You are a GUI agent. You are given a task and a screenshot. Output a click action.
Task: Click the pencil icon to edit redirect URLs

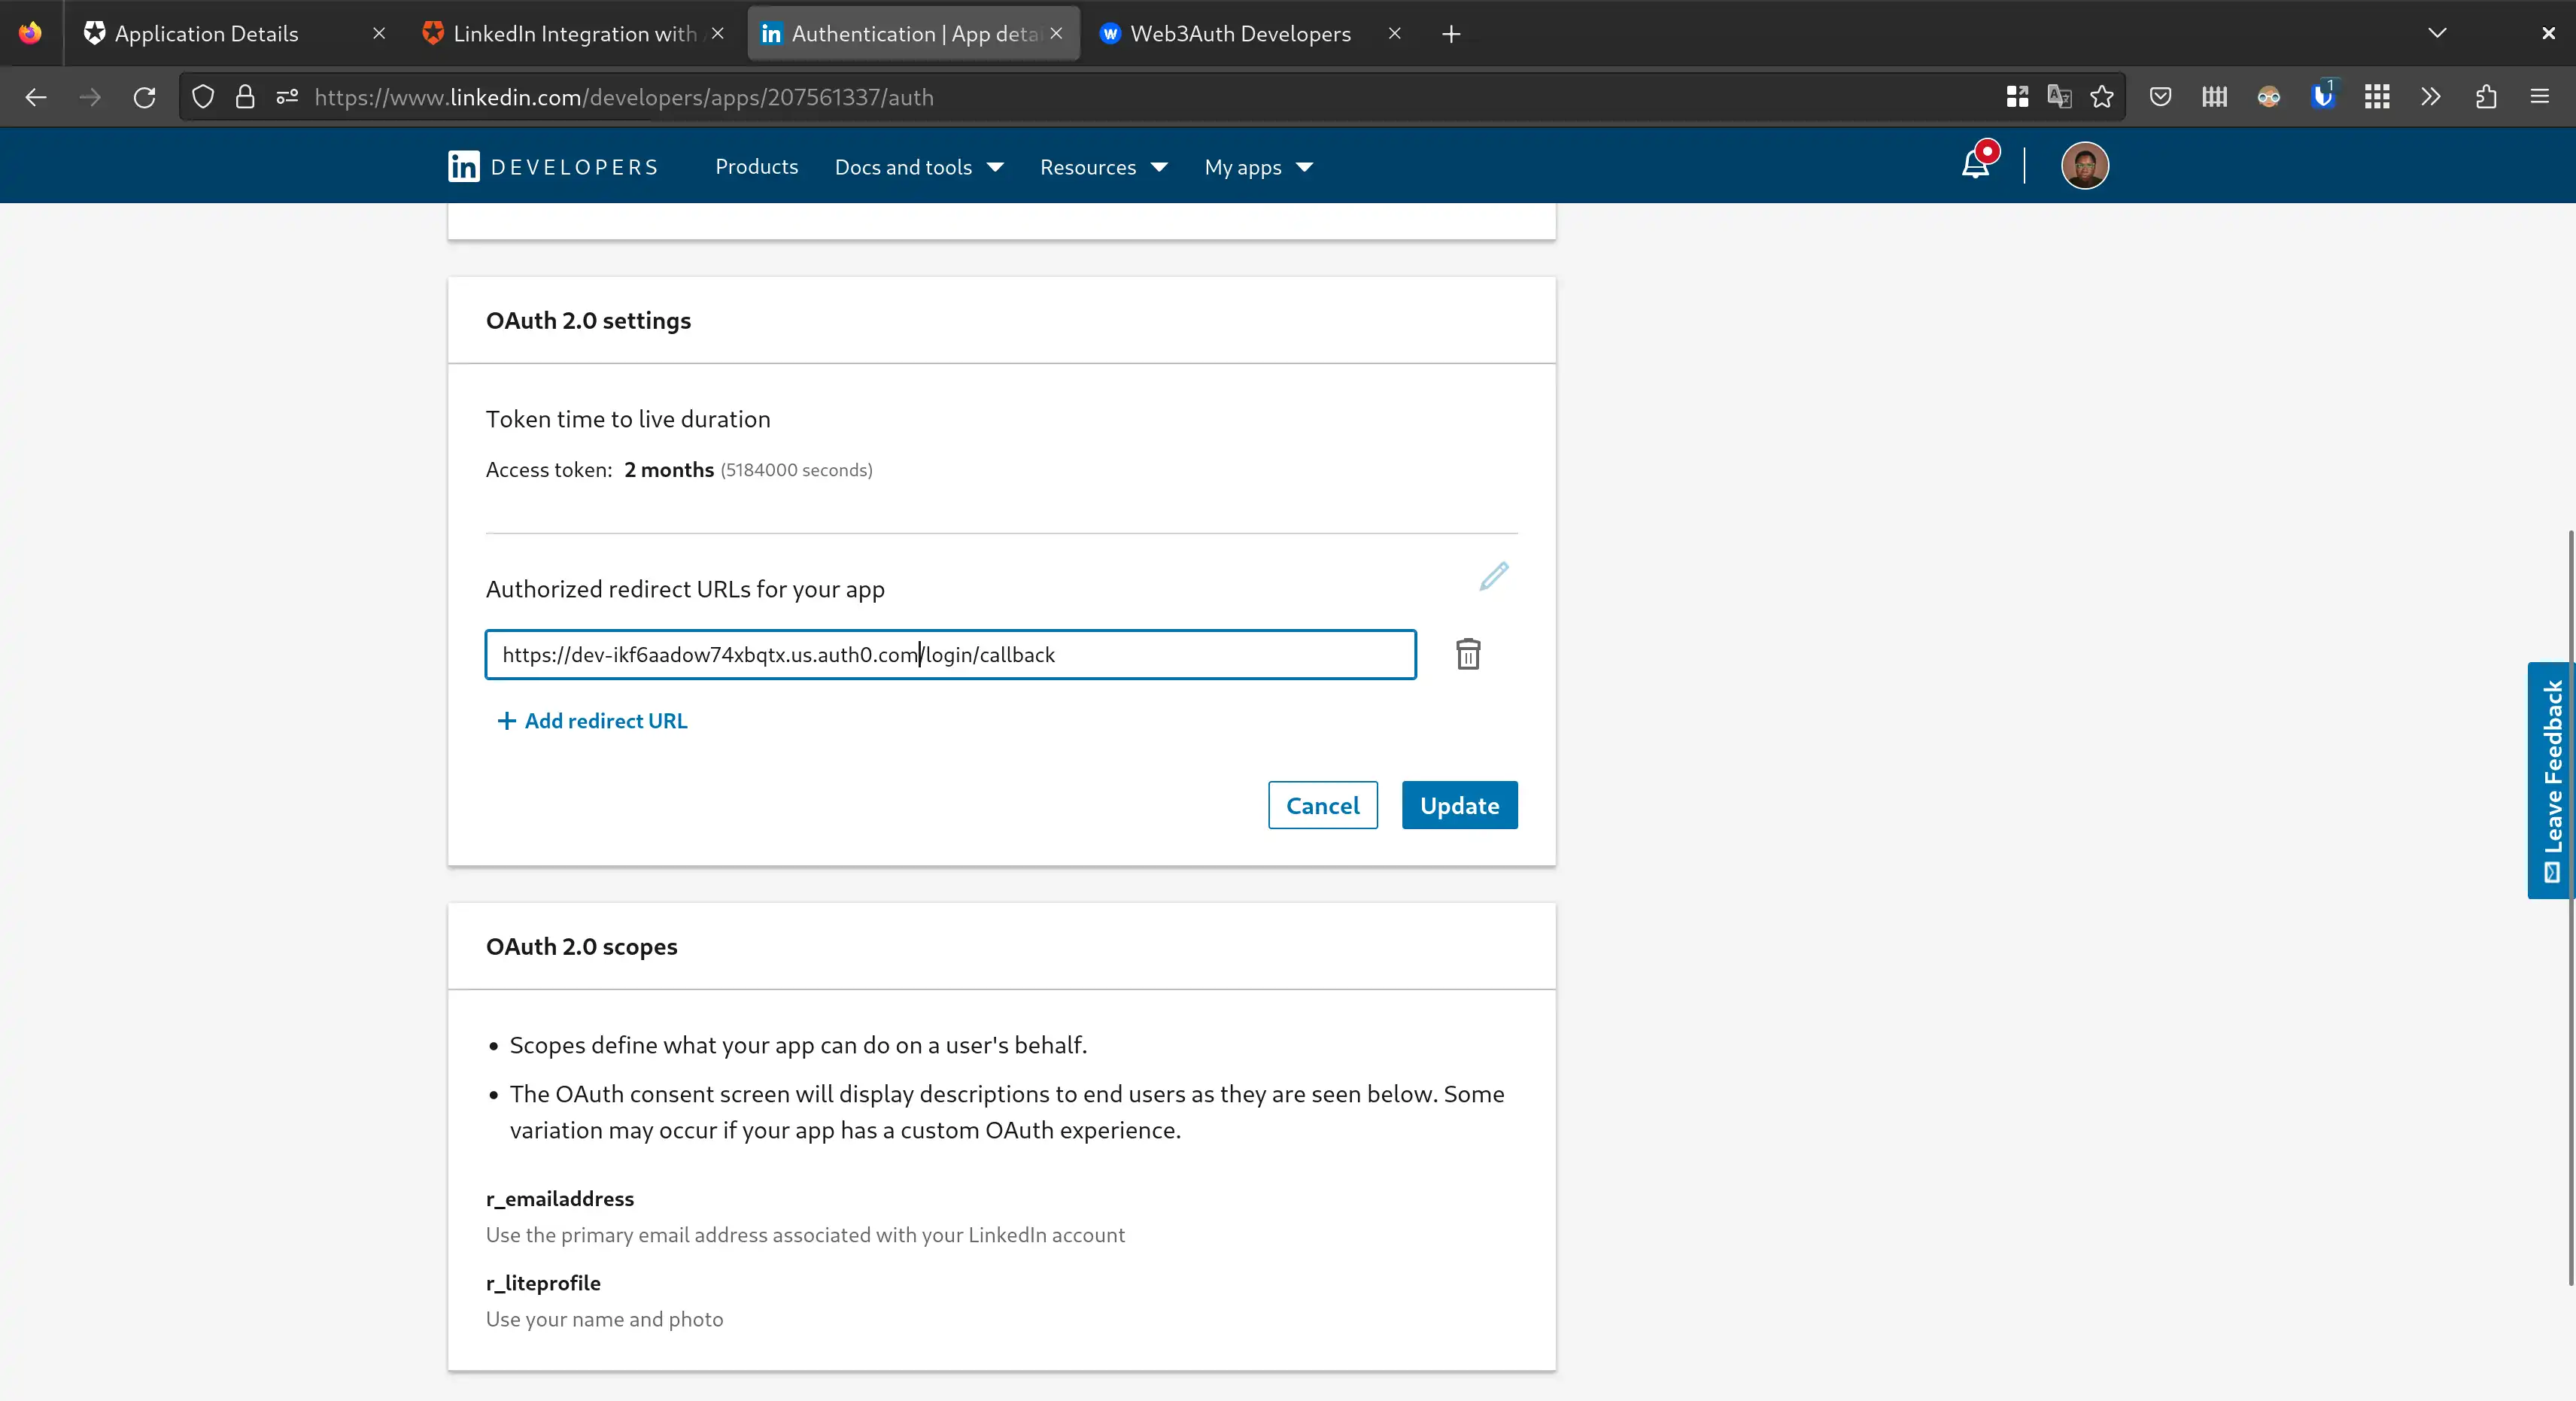(1493, 576)
